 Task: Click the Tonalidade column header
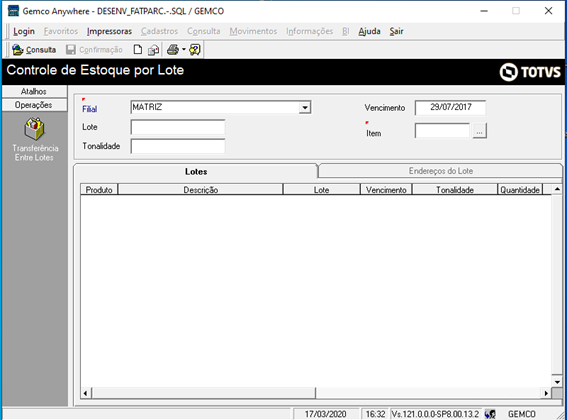pos(455,190)
